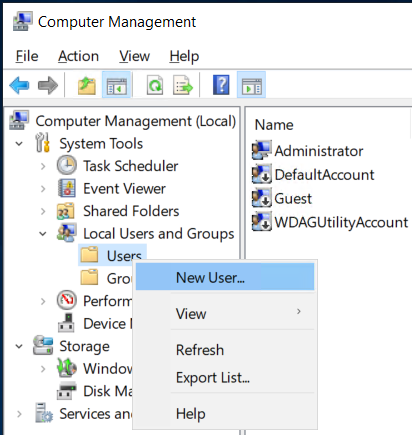Click the Local Users and Groups icon
This screenshot has height=435, width=412.
[x=67, y=233]
